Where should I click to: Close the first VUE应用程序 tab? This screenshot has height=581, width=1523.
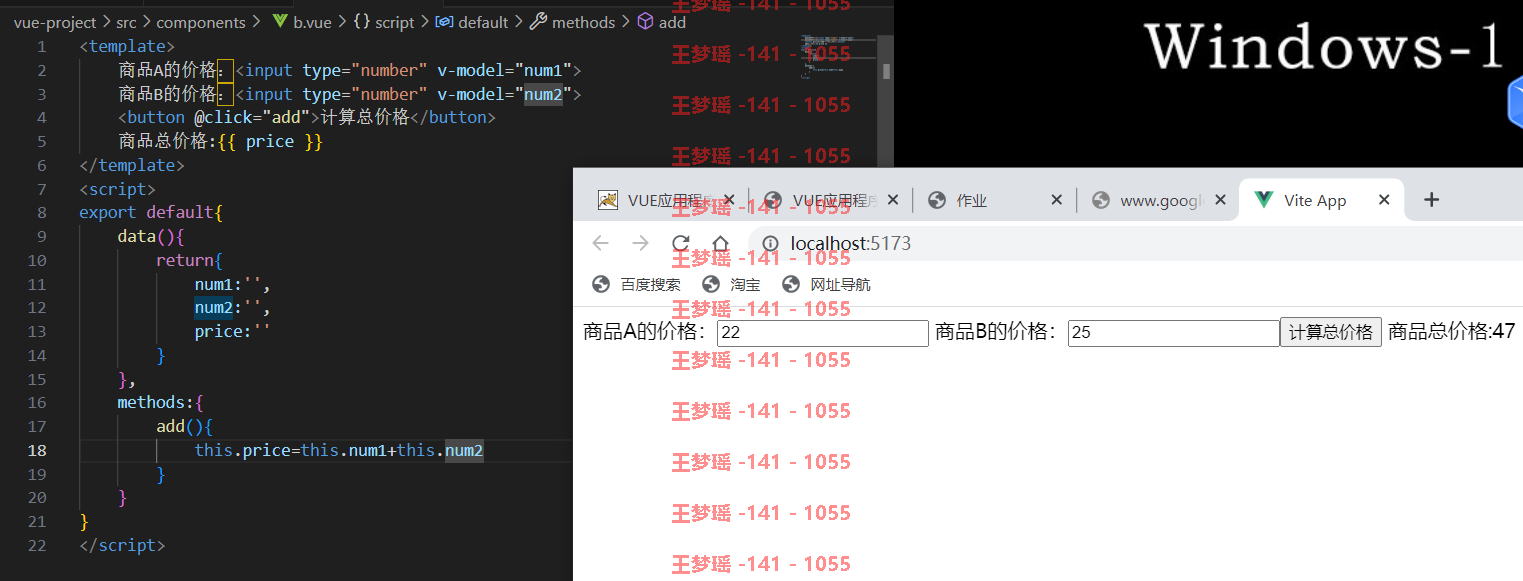(x=729, y=201)
